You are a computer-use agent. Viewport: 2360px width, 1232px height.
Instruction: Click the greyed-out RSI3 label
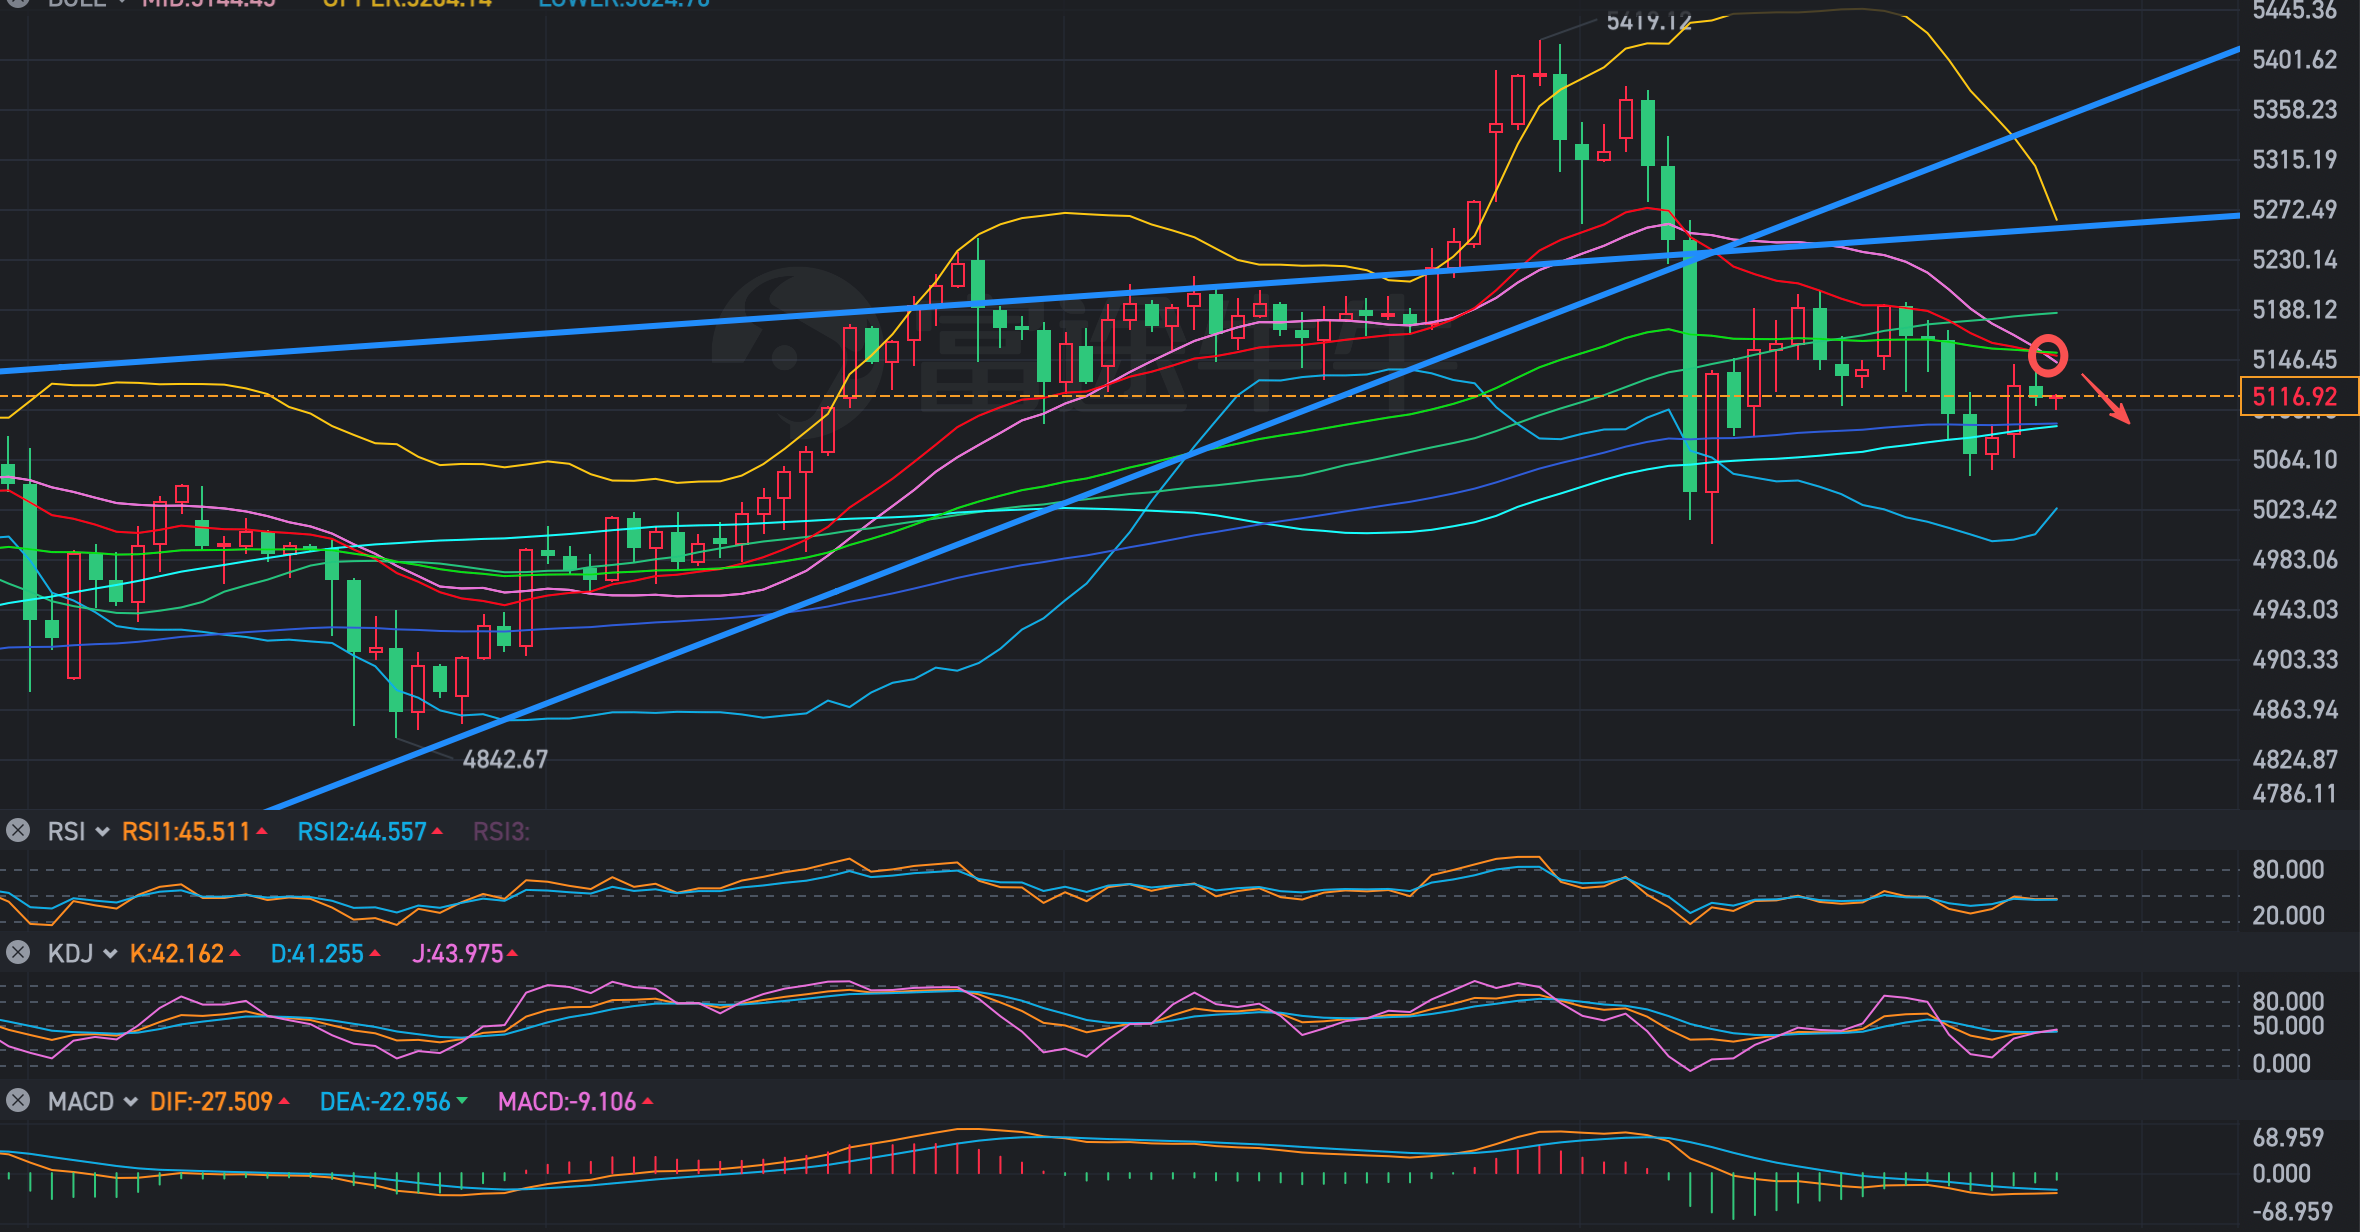[500, 832]
